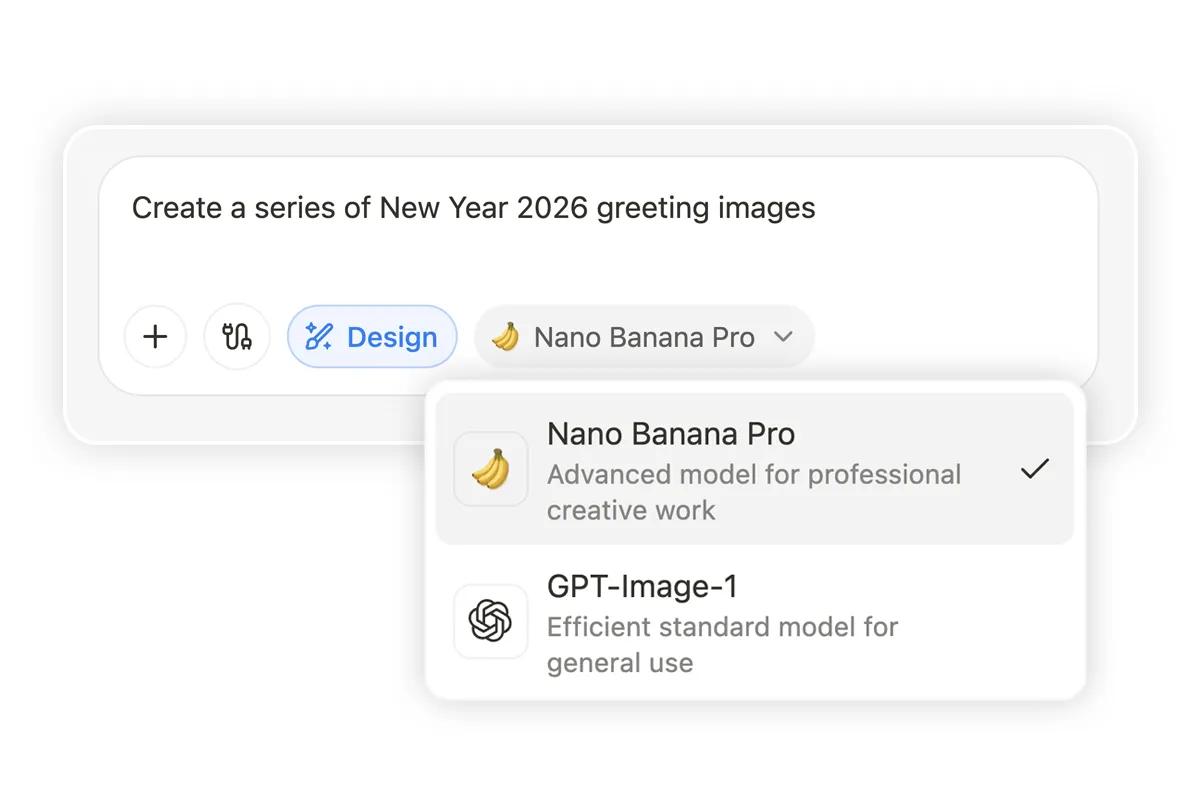Toggle the Design mode pill
The height and width of the screenshot is (800, 1200).
(372, 337)
